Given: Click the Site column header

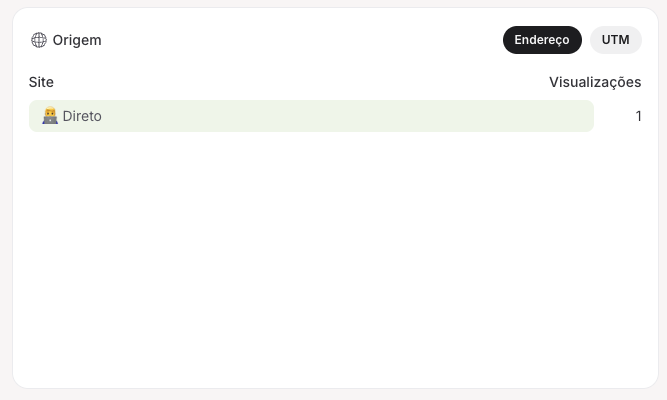Looking at the screenshot, I should (x=41, y=82).
